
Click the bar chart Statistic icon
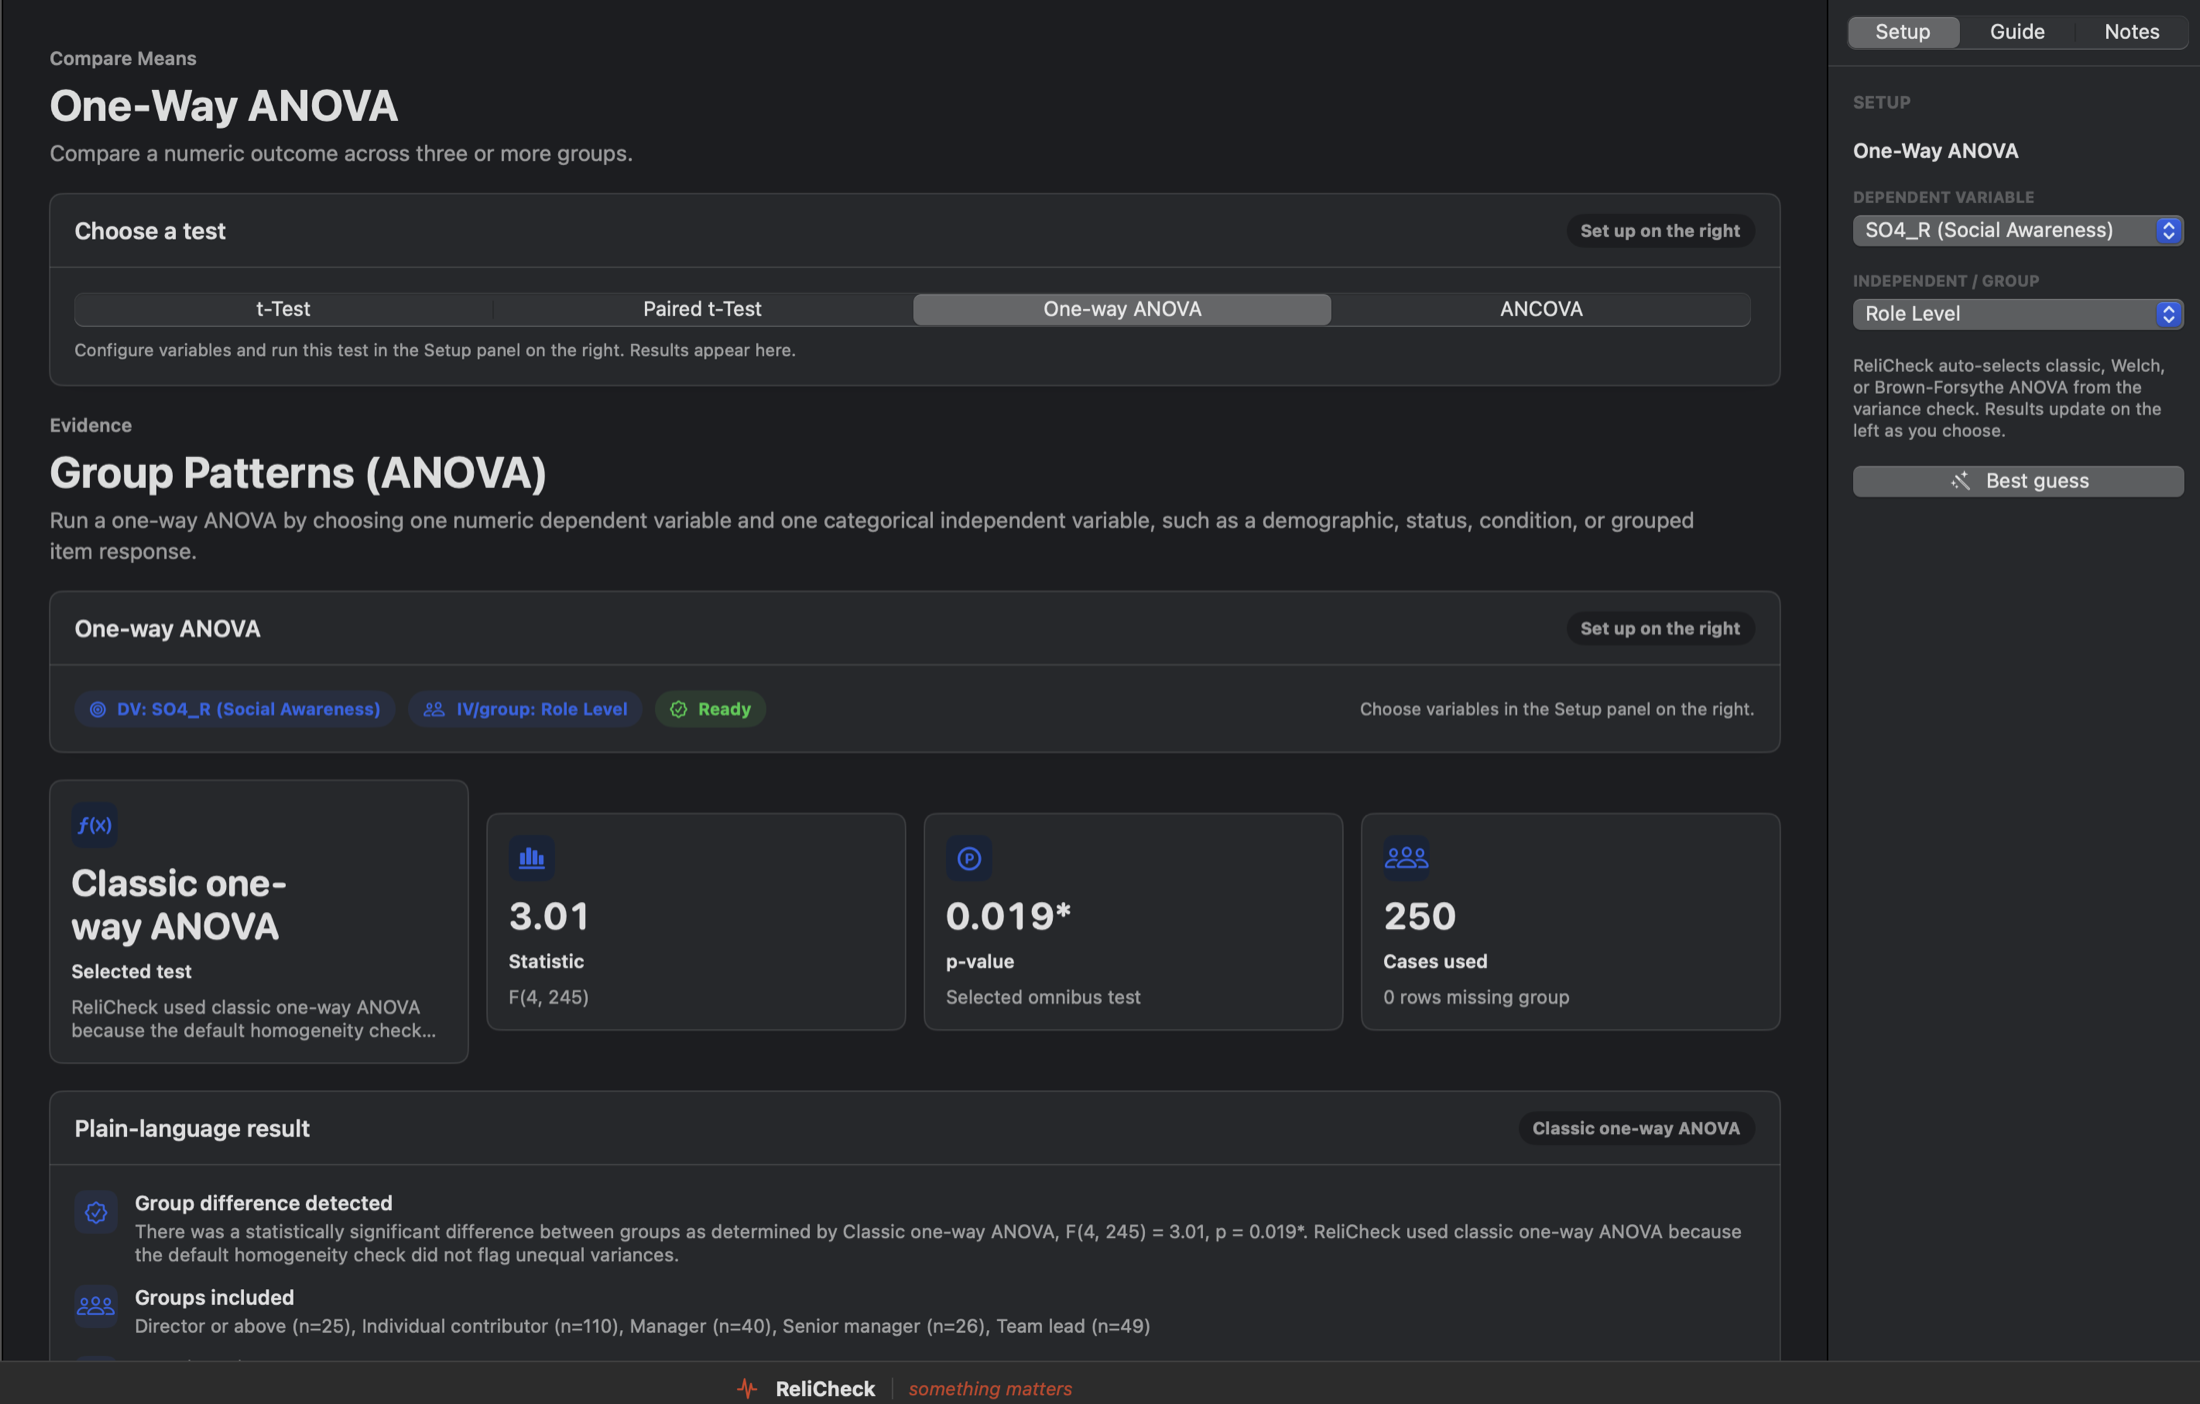point(532,858)
